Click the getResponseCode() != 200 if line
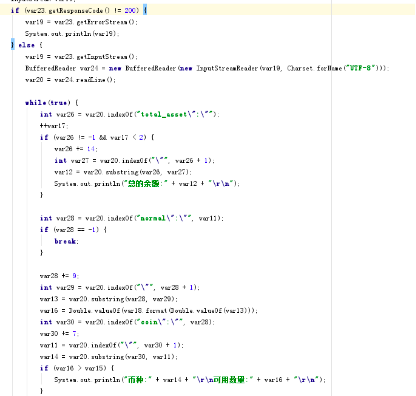The width and height of the screenshot is (416, 396). click(79, 10)
